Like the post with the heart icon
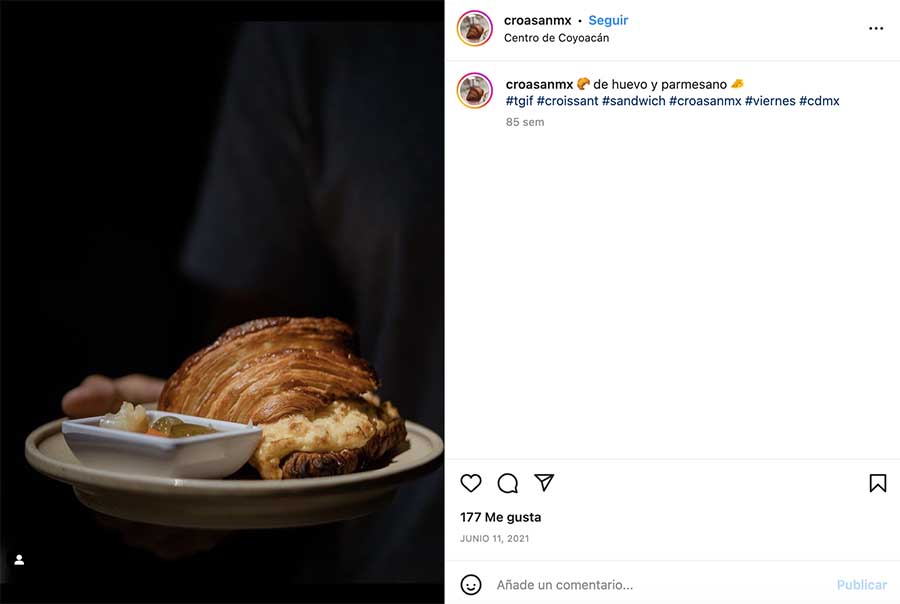Viewport: 900px width, 604px height. pos(471,483)
